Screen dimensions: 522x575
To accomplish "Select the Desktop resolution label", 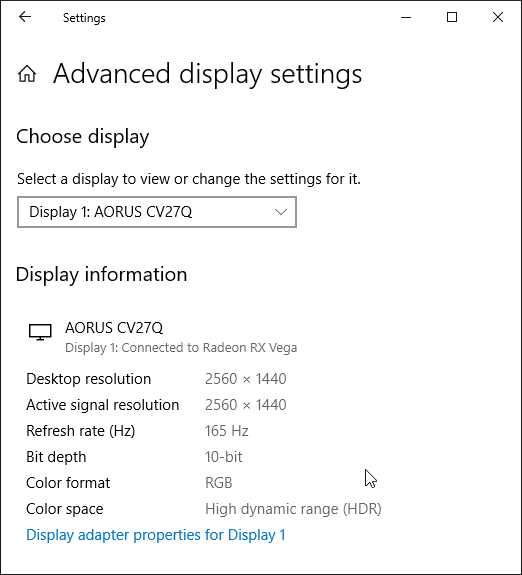I will 89,379.
